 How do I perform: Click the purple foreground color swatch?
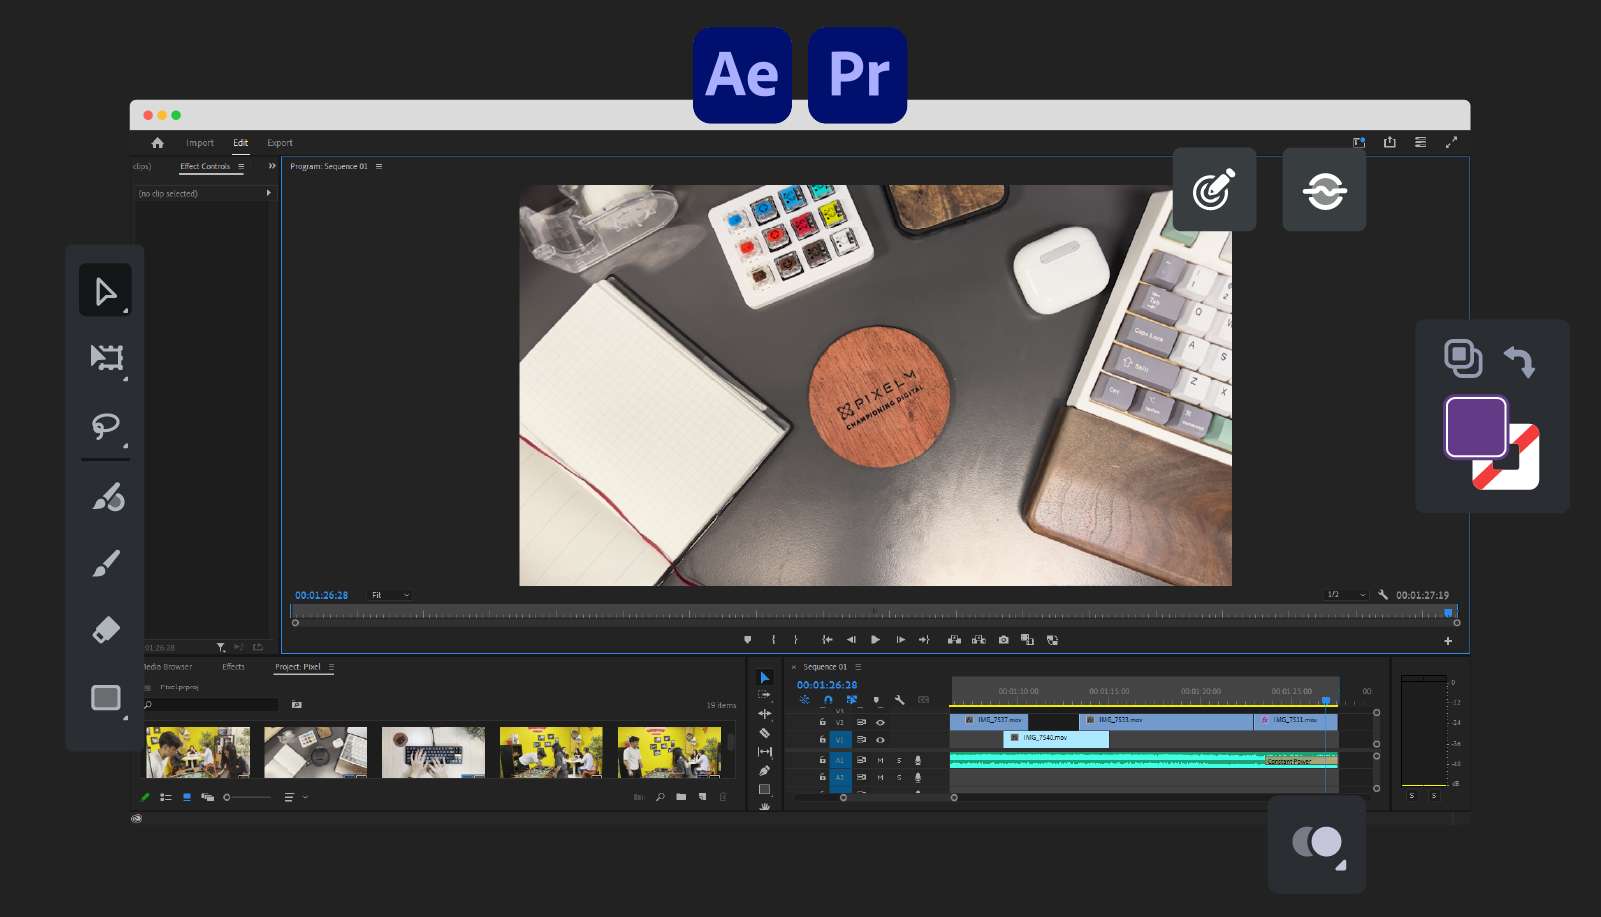pyautogui.click(x=1475, y=427)
